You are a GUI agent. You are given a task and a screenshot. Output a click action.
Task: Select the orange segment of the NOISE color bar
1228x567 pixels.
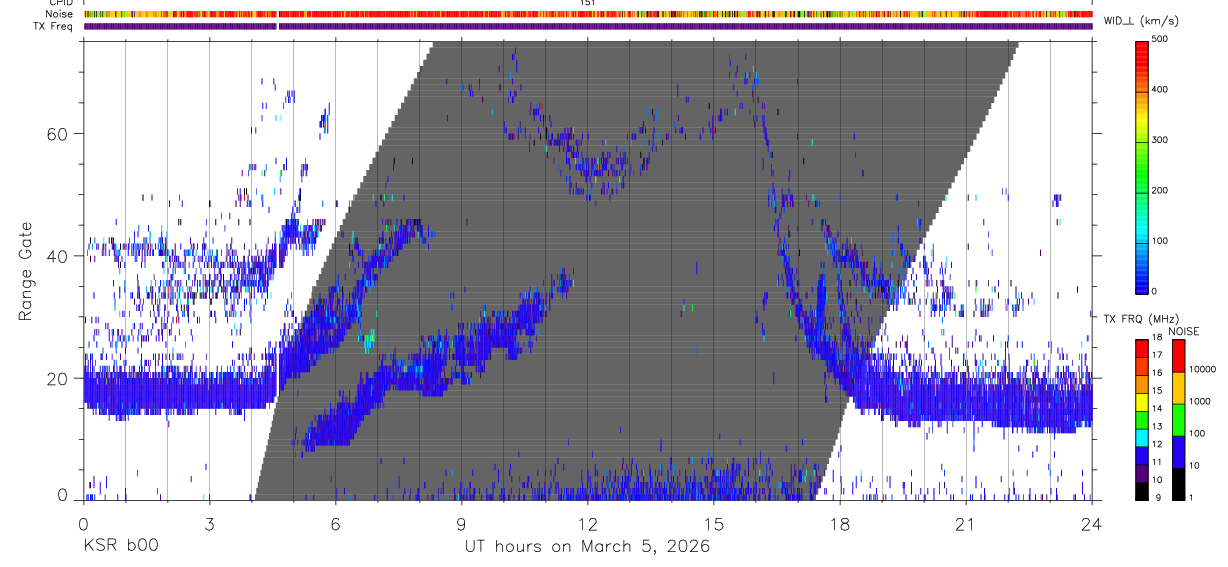pos(1179,388)
